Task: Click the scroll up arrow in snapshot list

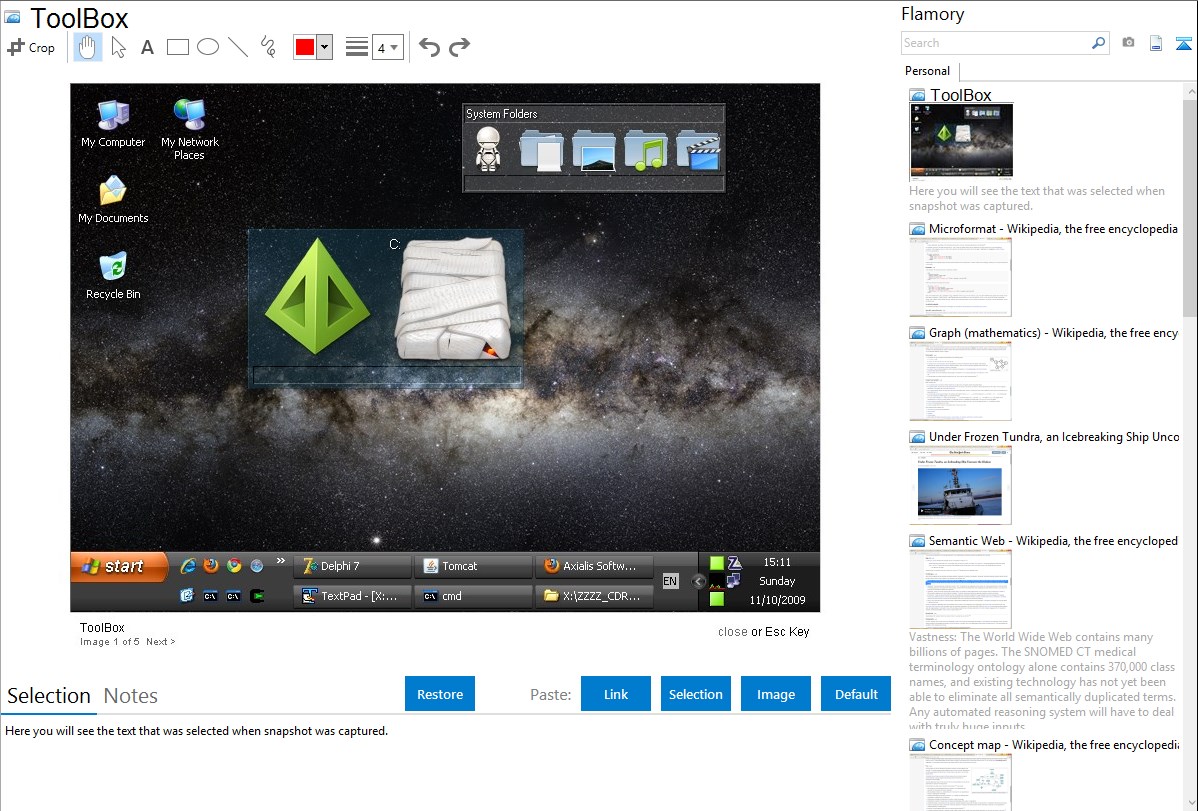Action: (x=1190, y=92)
